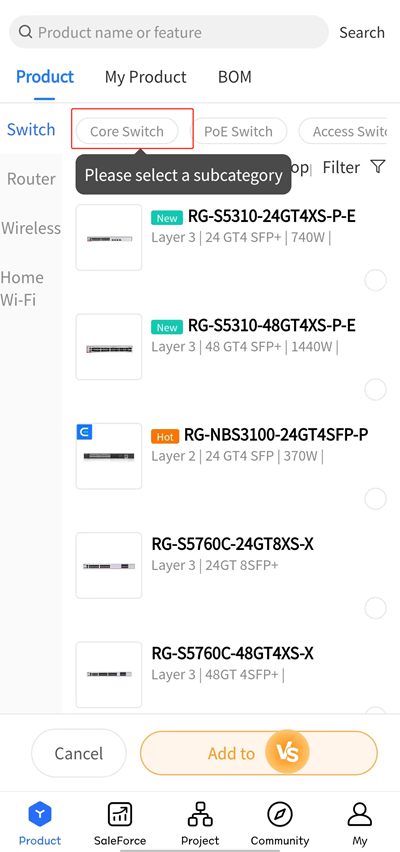Choose the Core Switch subcategory chip
This screenshot has width=400, height=852.
127,131
